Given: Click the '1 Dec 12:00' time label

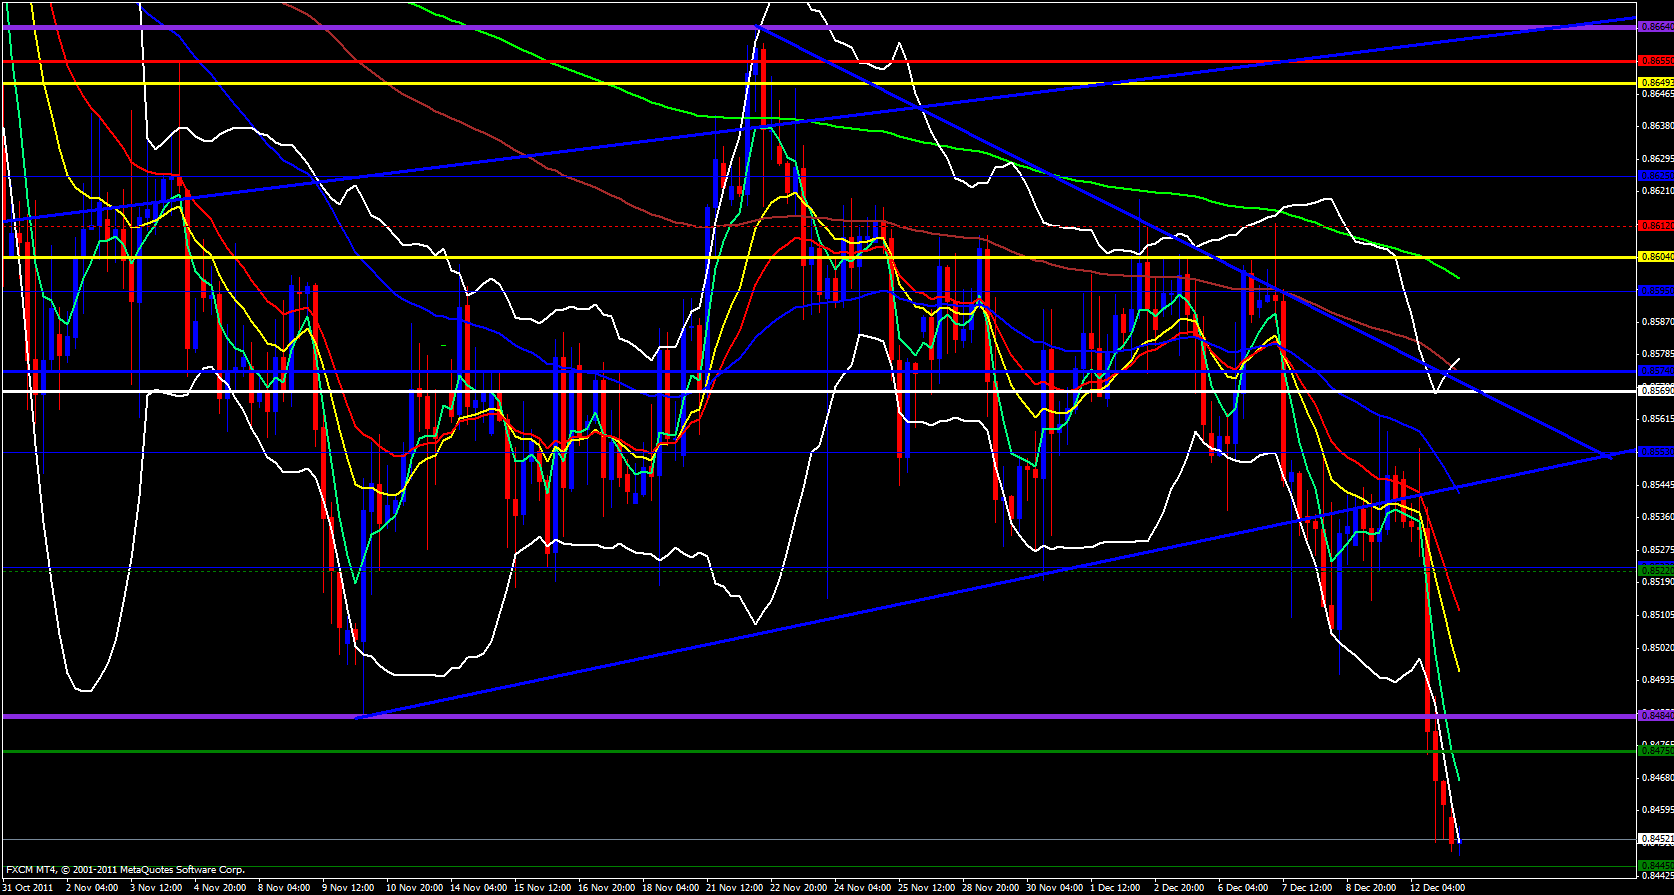Looking at the screenshot, I should 1115,887.
